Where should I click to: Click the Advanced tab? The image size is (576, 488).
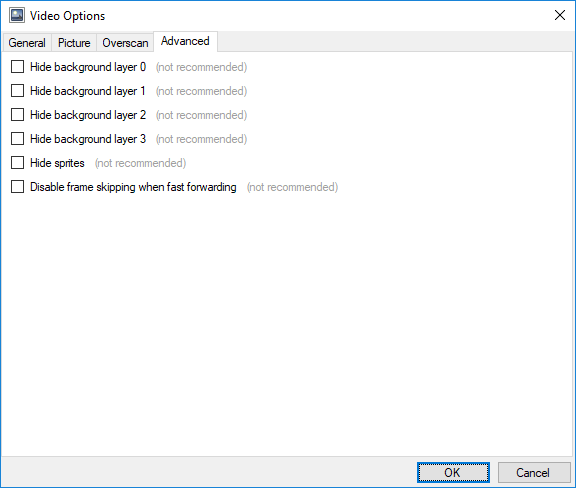click(185, 41)
